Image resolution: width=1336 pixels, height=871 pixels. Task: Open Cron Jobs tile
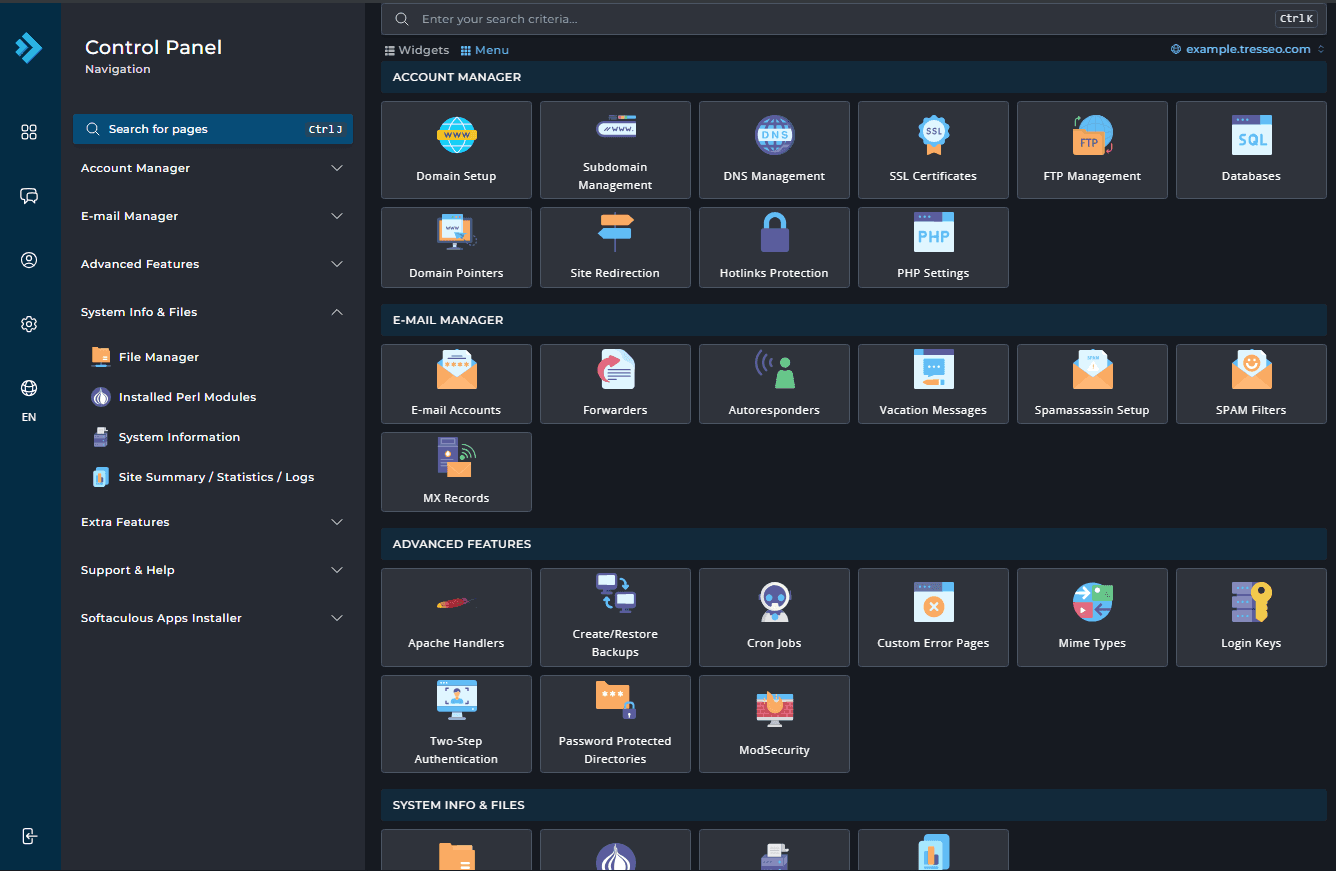point(774,617)
